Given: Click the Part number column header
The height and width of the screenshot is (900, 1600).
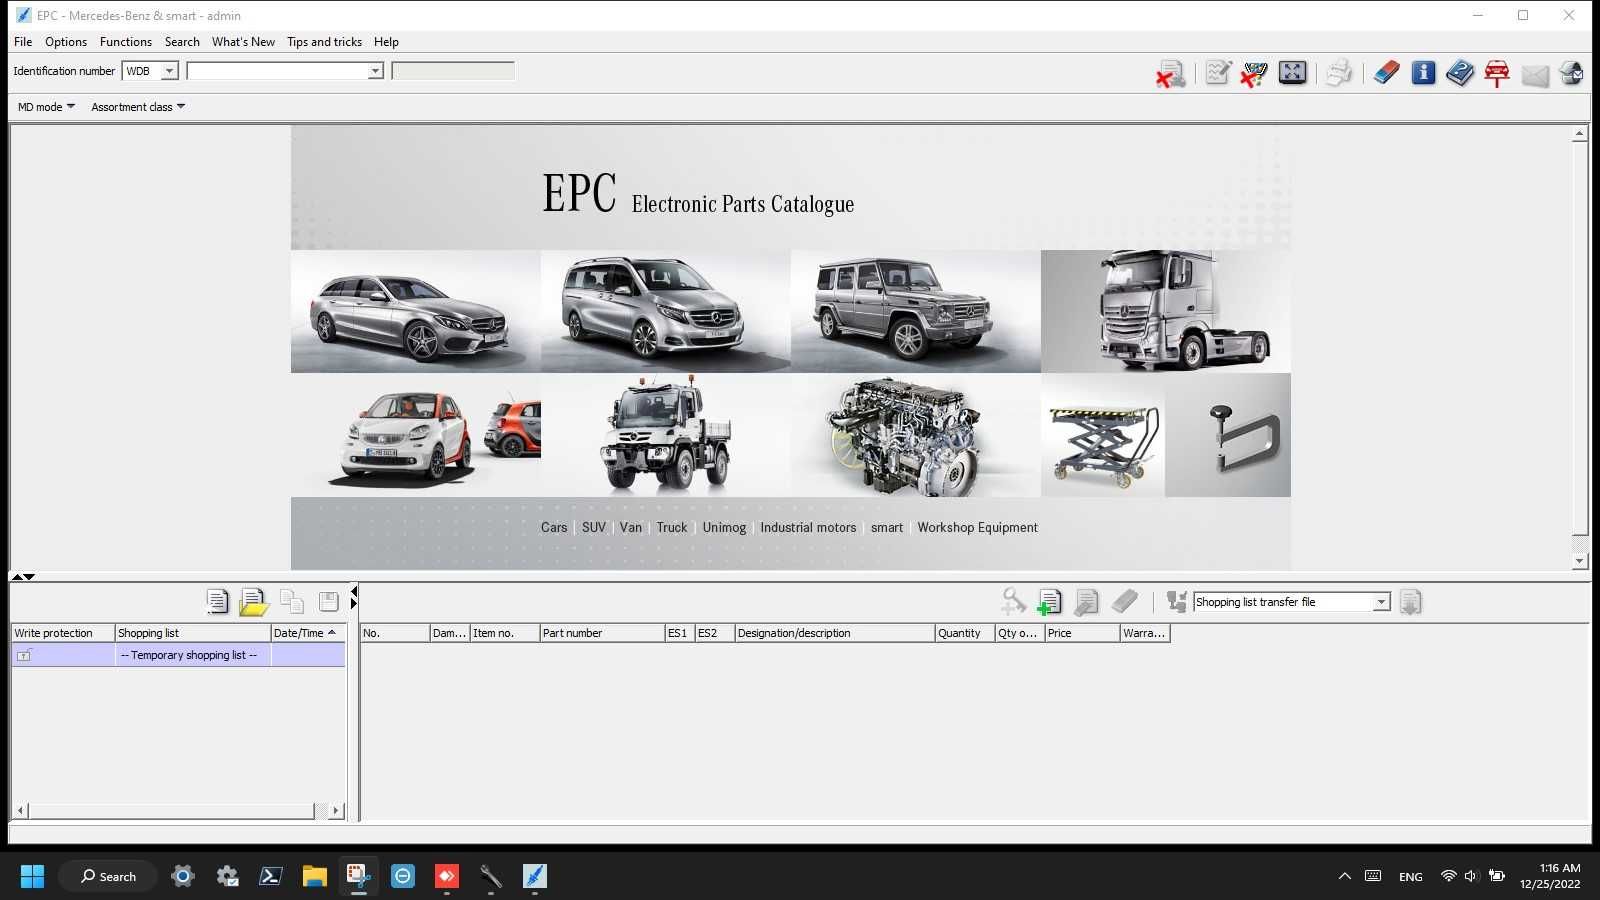Looking at the screenshot, I should (x=602, y=633).
